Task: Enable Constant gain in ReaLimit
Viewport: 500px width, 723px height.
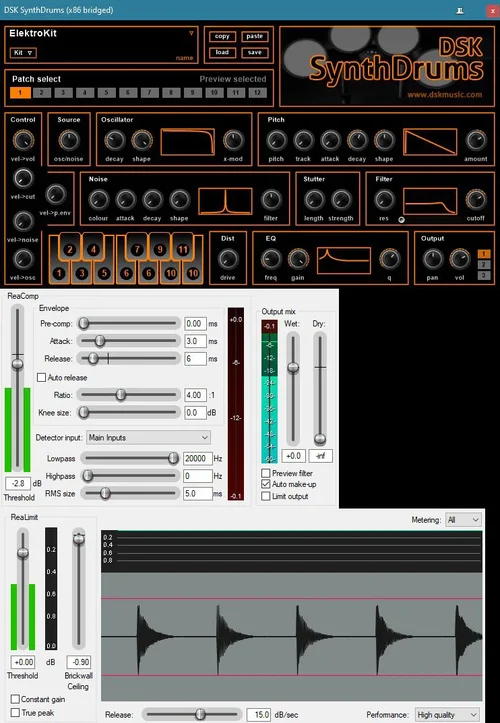Action: (15, 699)
